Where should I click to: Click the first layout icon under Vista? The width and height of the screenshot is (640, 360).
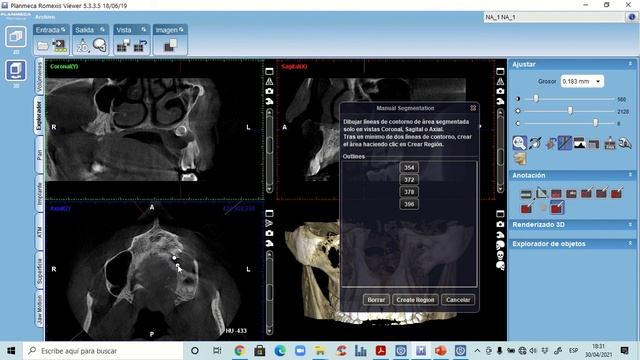click(x=123, y=46)
